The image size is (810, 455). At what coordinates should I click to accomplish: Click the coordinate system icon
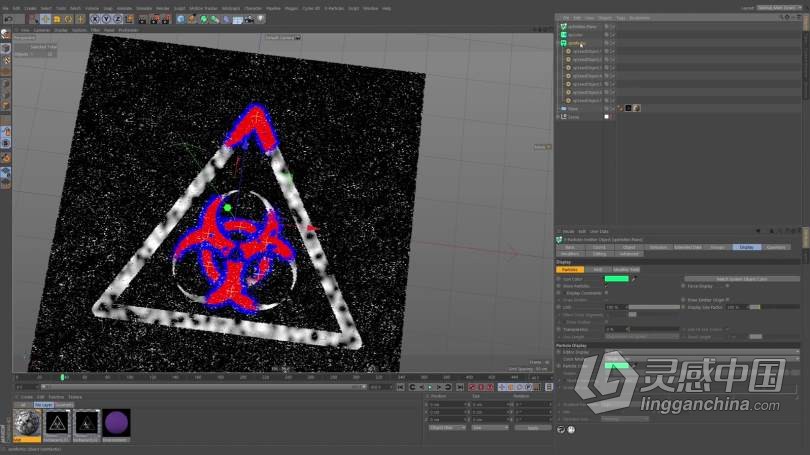tap(129, 19)
